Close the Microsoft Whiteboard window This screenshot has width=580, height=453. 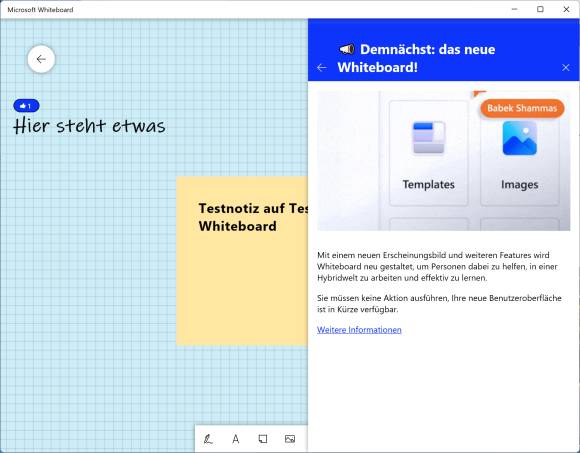(566, 9)
